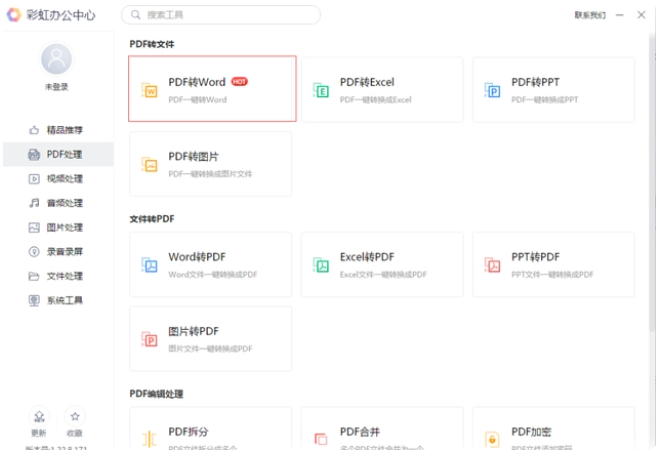Click the orange lock icon of PDF加密
Screen dimensions: 656x452
(492, 439)
